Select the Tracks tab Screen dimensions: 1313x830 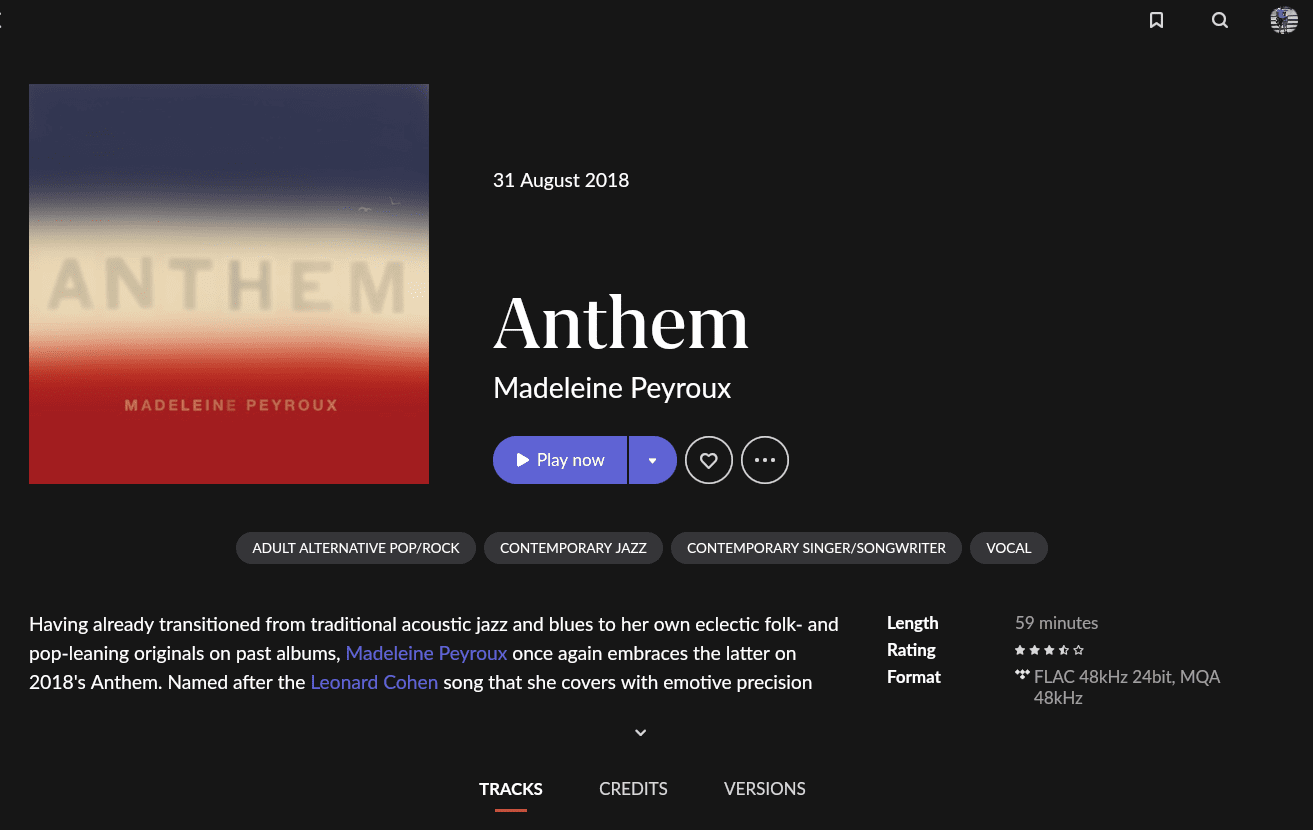pos(511,789)
